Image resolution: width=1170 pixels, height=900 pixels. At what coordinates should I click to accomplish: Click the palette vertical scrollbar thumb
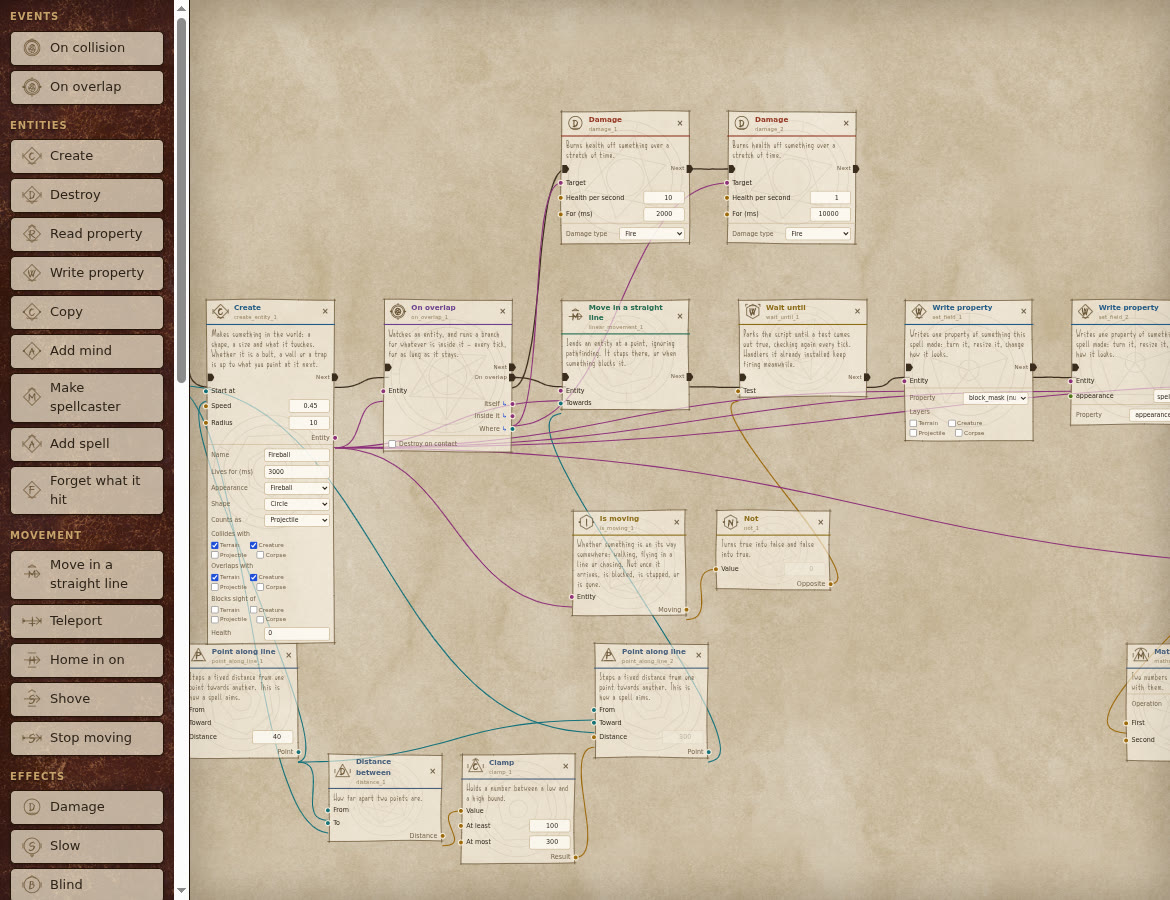click(x=181, y=200)
